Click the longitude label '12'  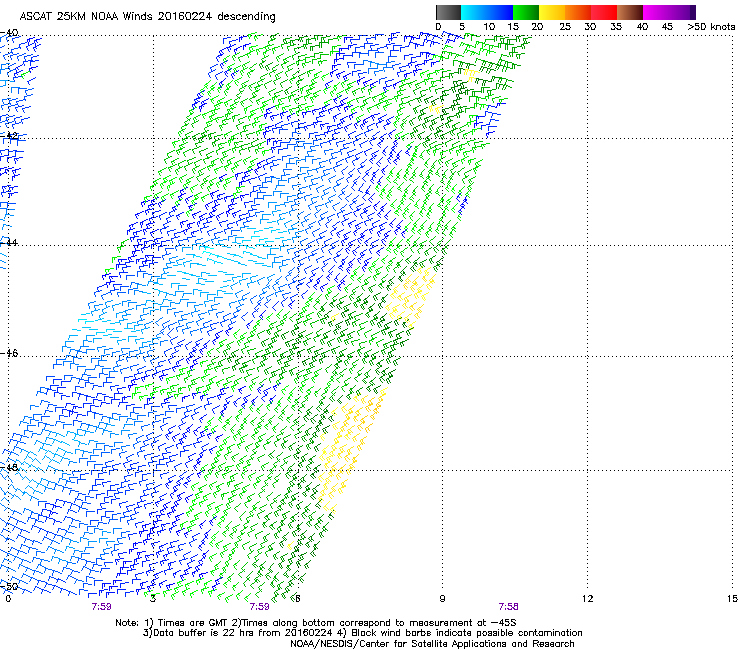587,599
